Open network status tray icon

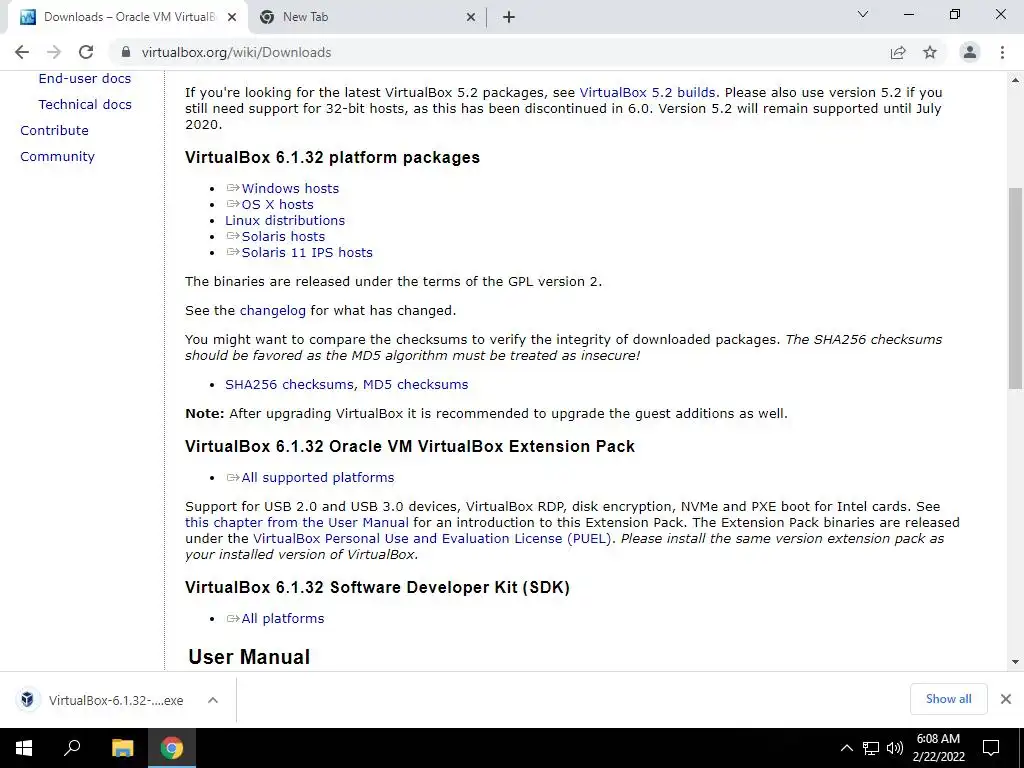pos(871,748)
